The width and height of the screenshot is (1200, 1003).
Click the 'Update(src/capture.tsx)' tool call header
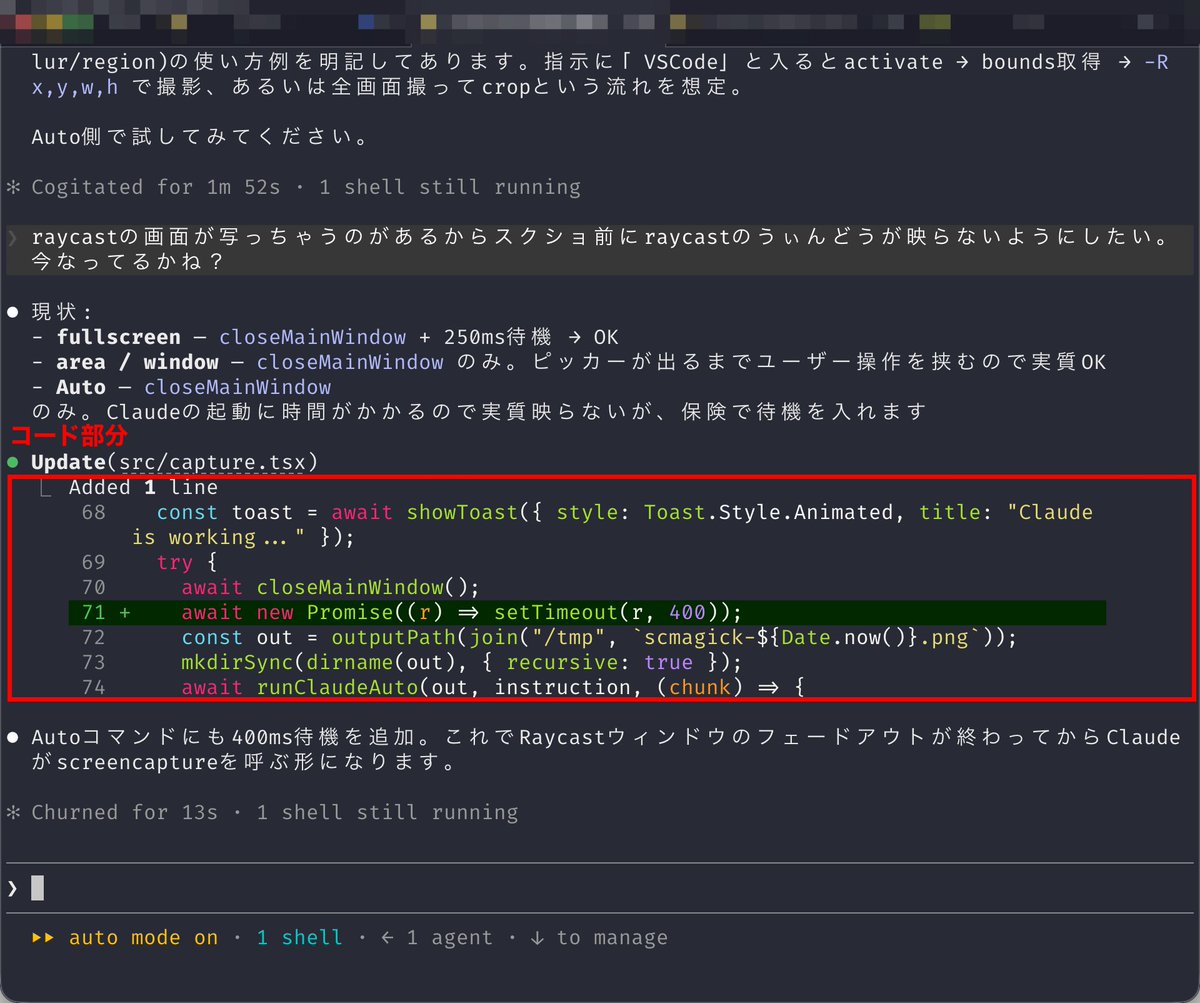[x=175, y=462]
